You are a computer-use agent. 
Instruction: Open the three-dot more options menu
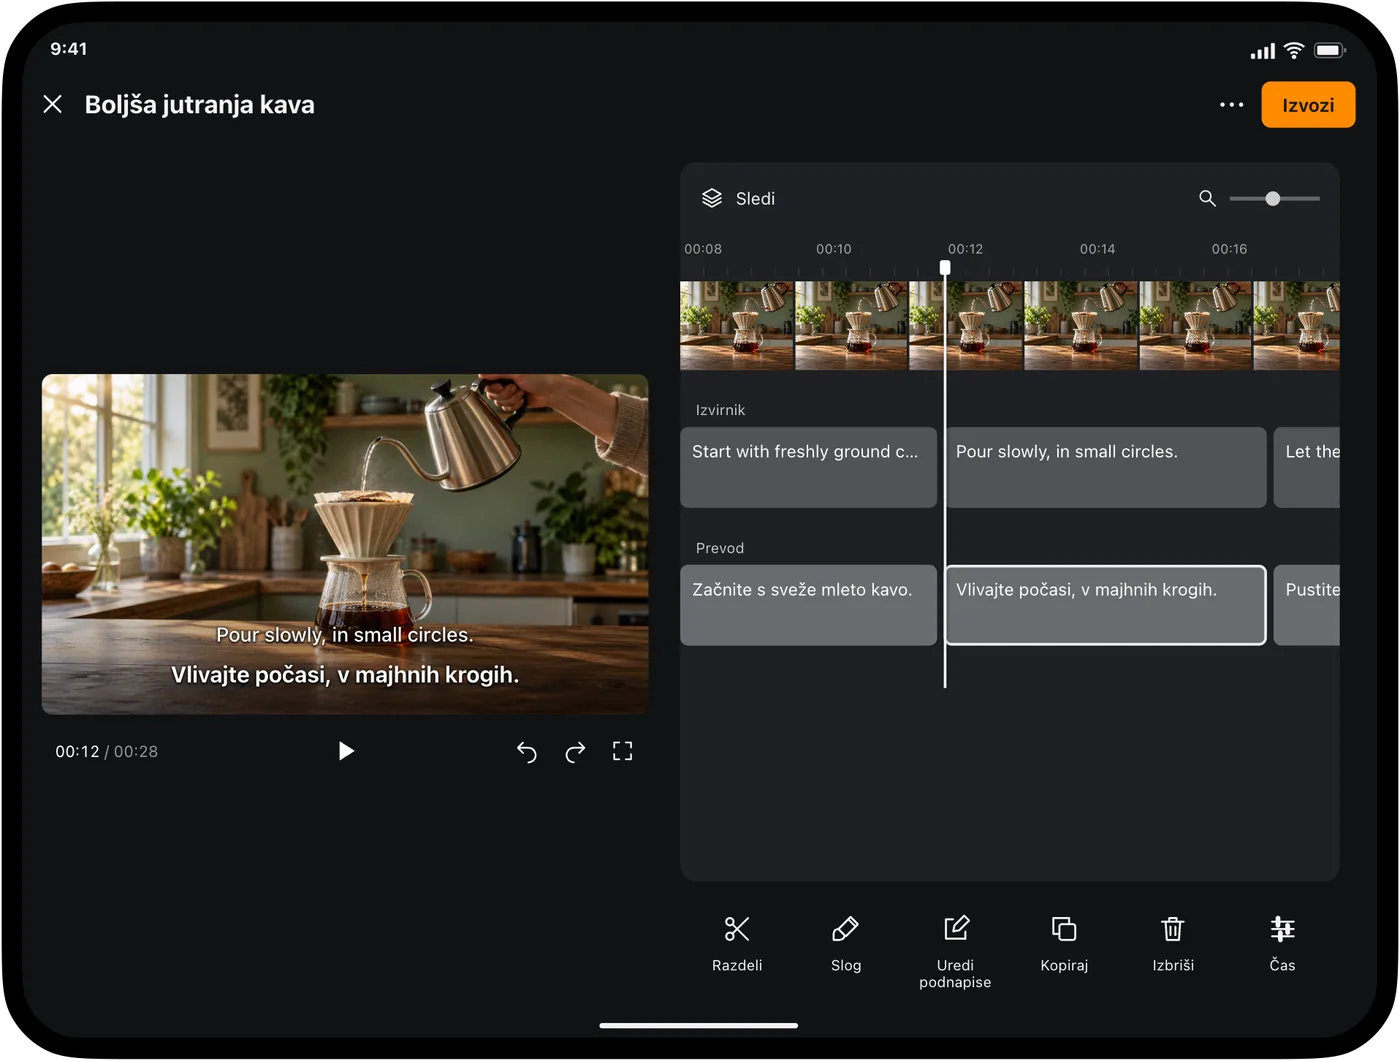click(x=1231, y=105)
